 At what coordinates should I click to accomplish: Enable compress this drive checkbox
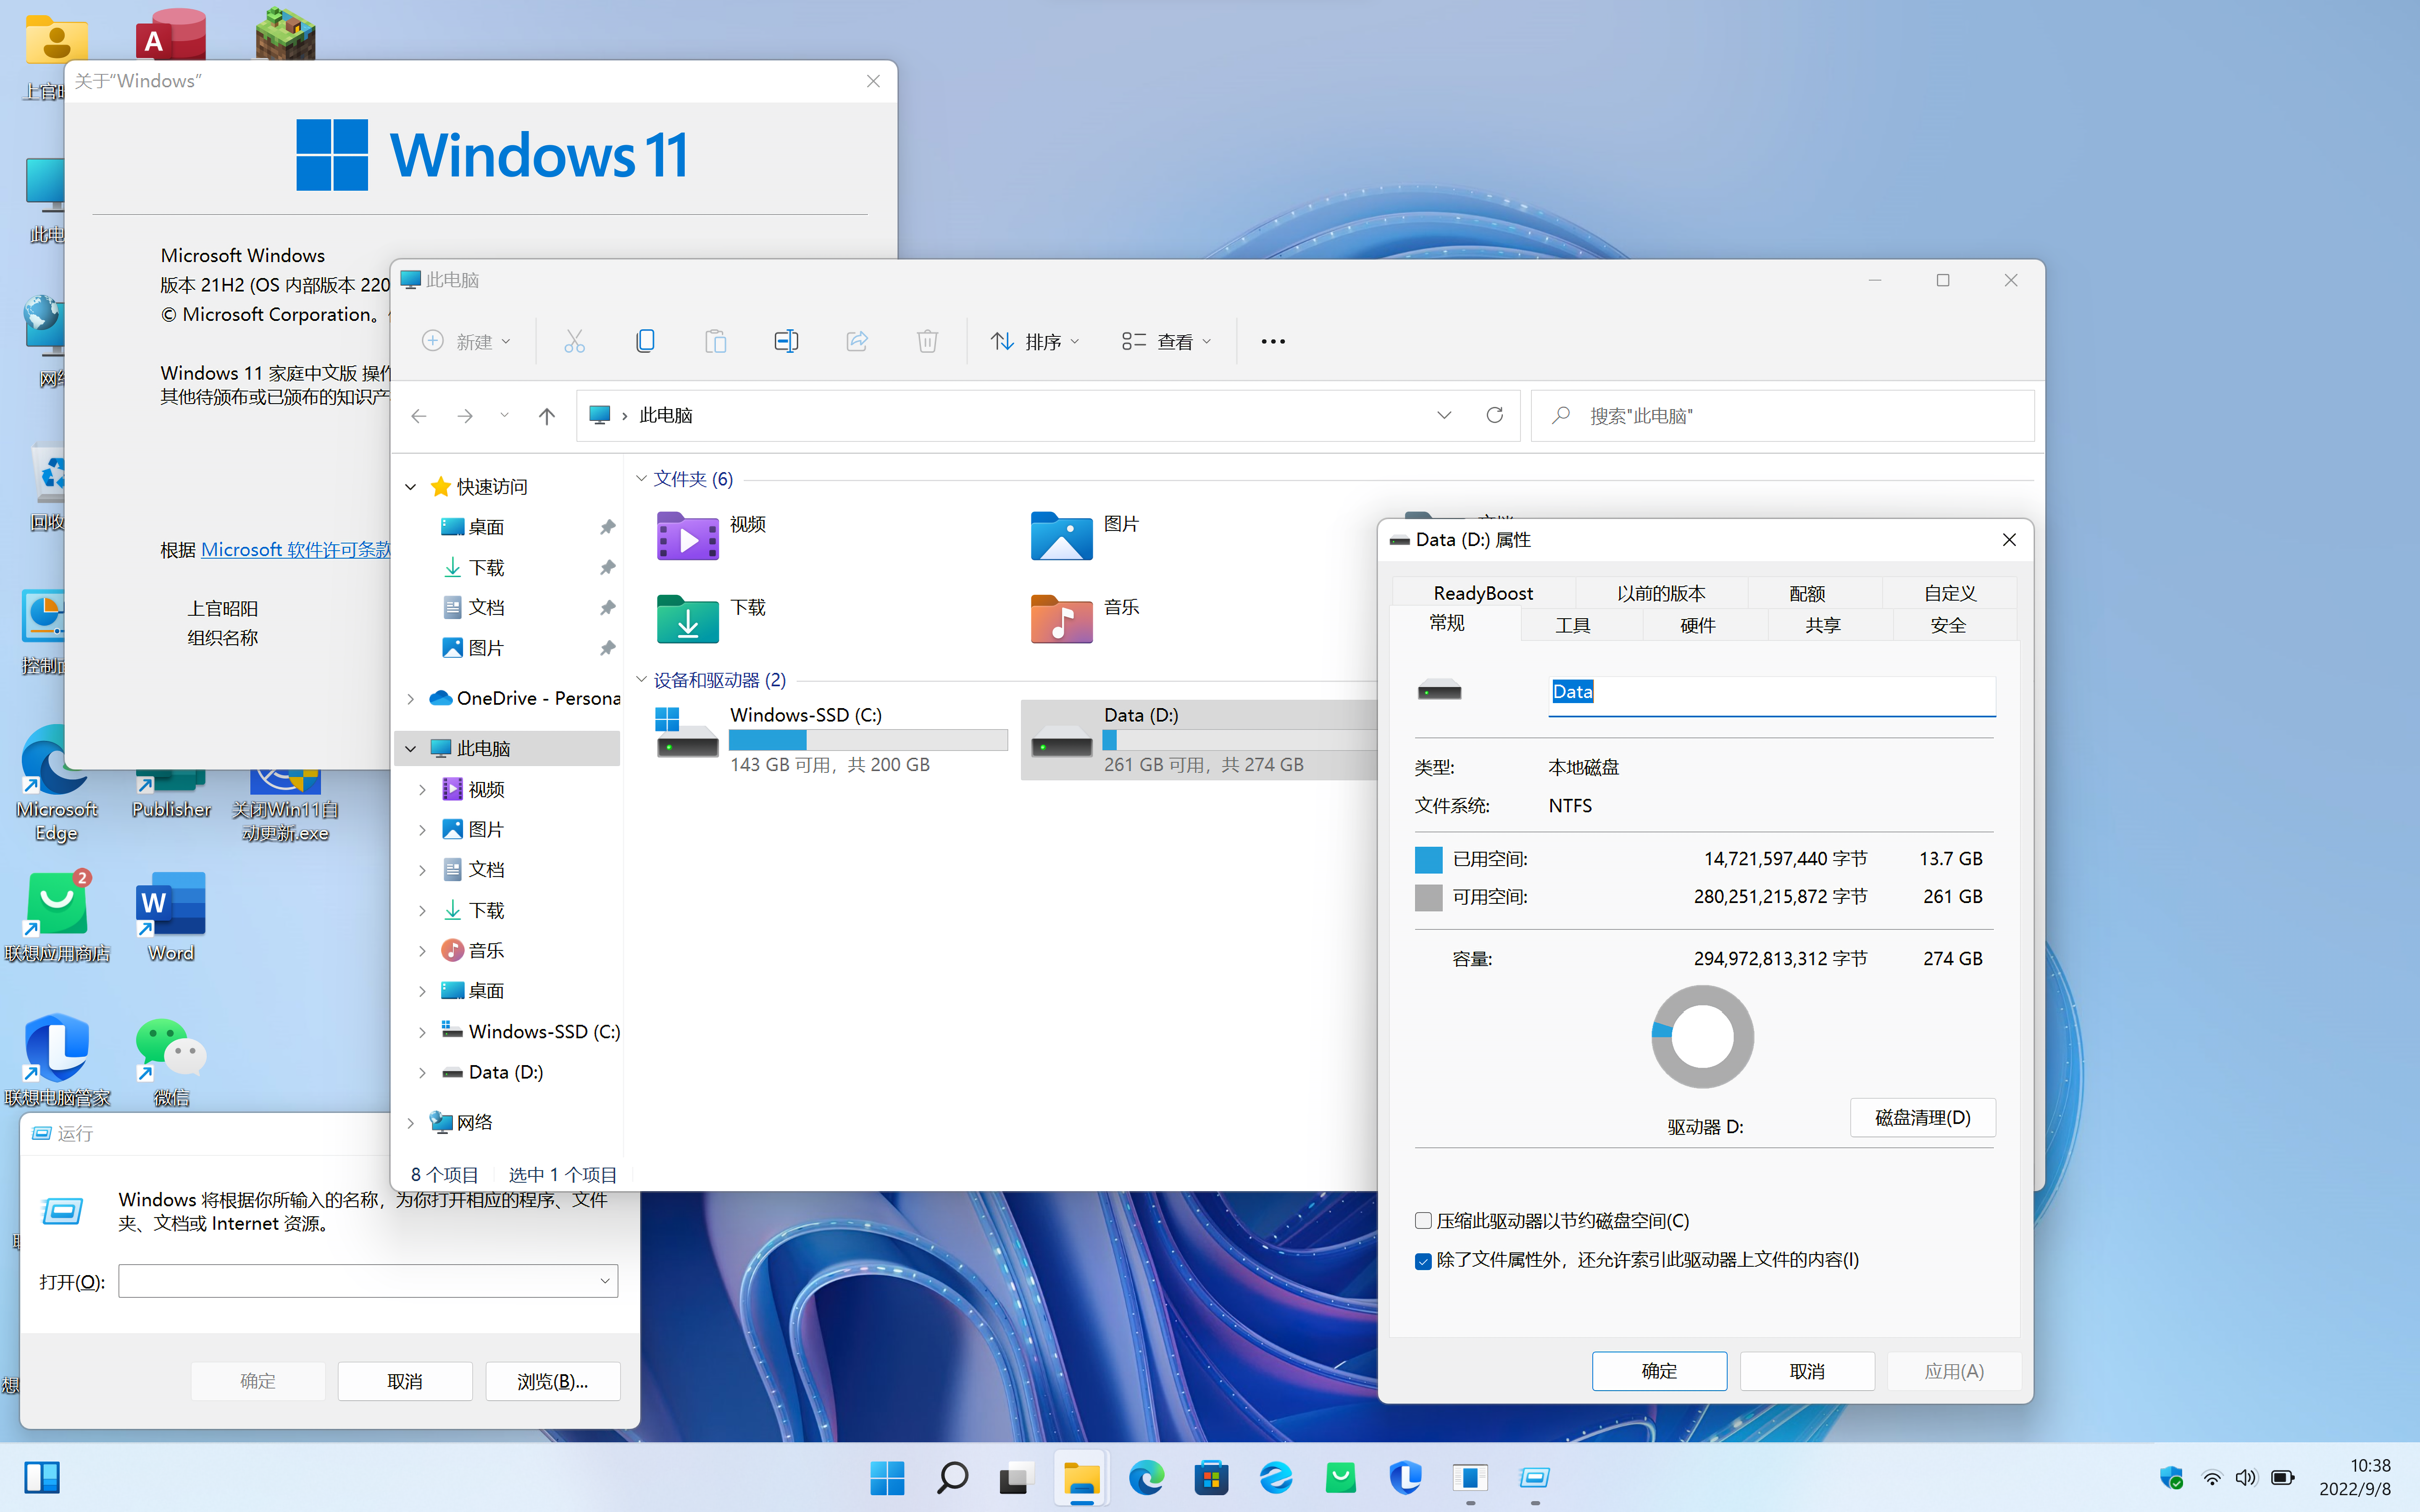(x=1423, y=1220)
